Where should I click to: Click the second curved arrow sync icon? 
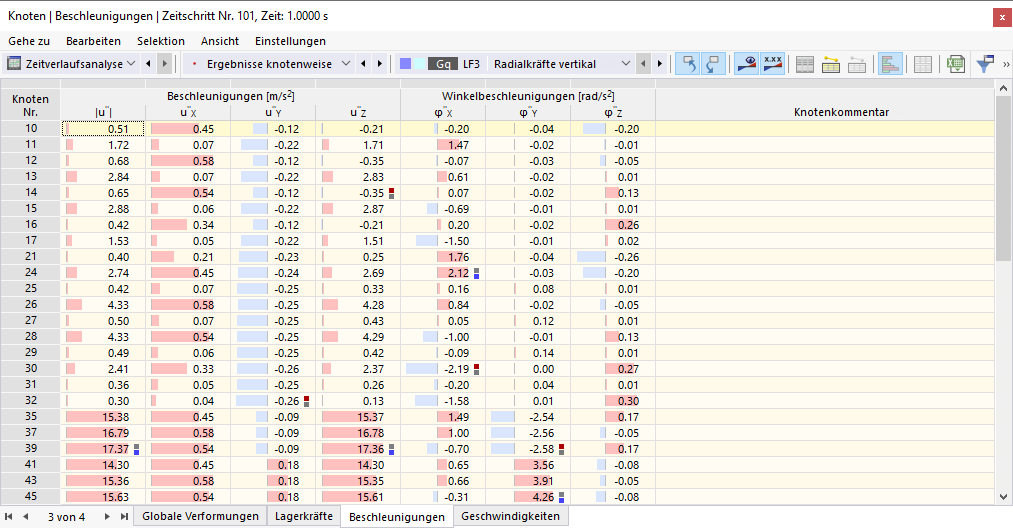(x=713, y=64)
